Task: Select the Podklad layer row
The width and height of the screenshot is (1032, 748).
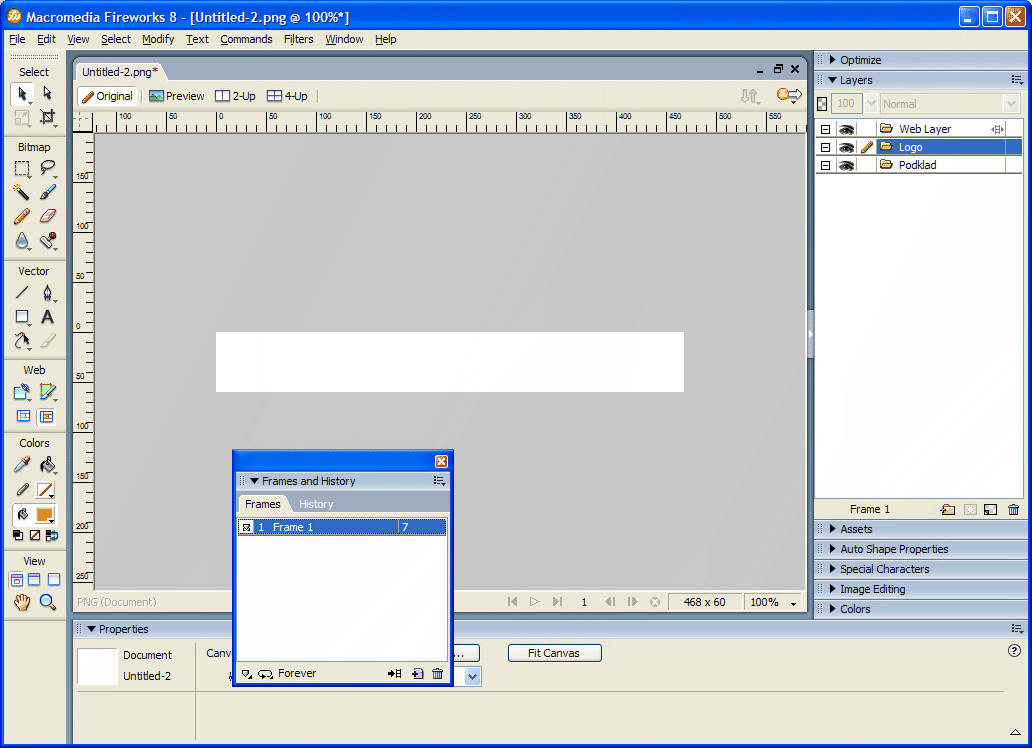Action: click(918, 165)
